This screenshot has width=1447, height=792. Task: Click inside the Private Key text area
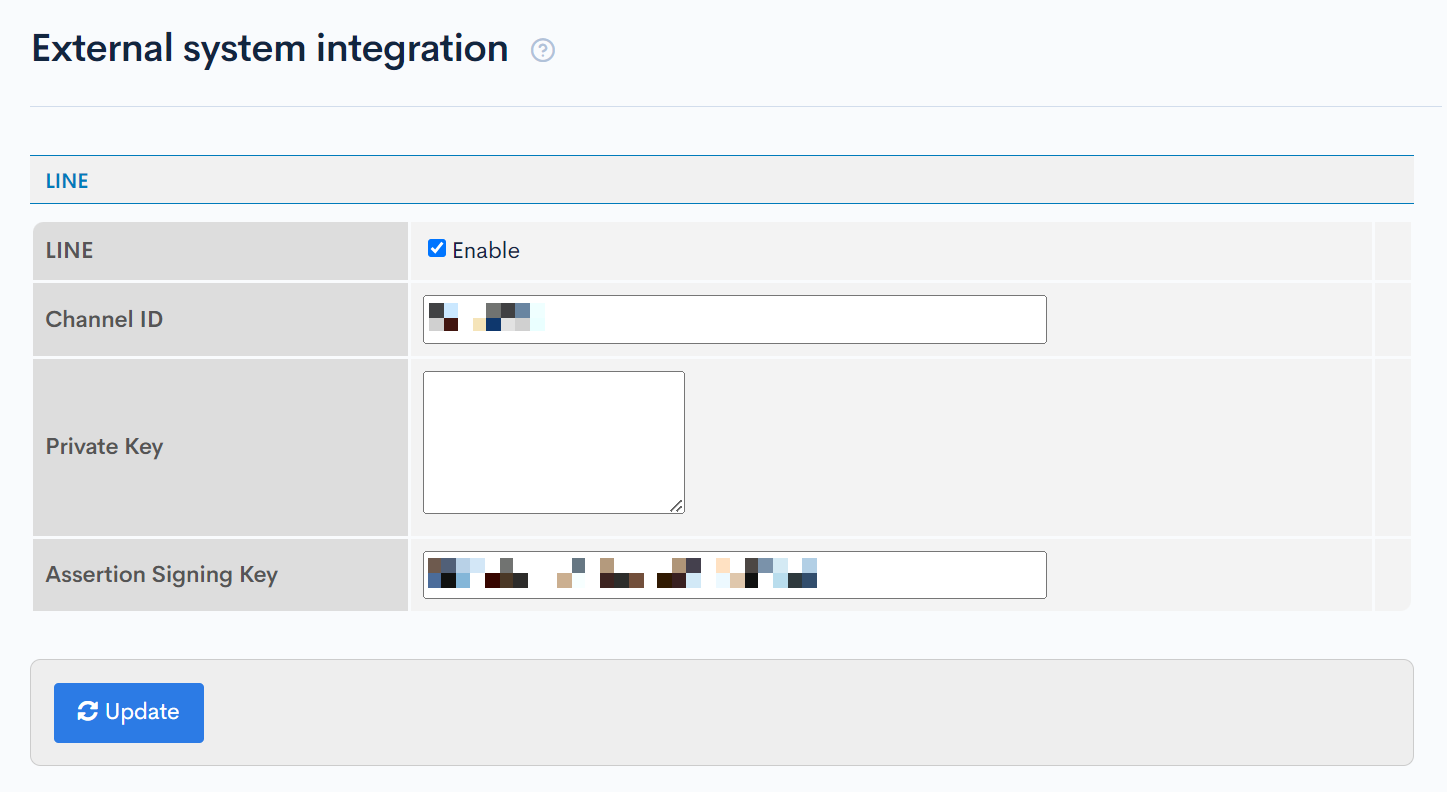coord(554,442)
